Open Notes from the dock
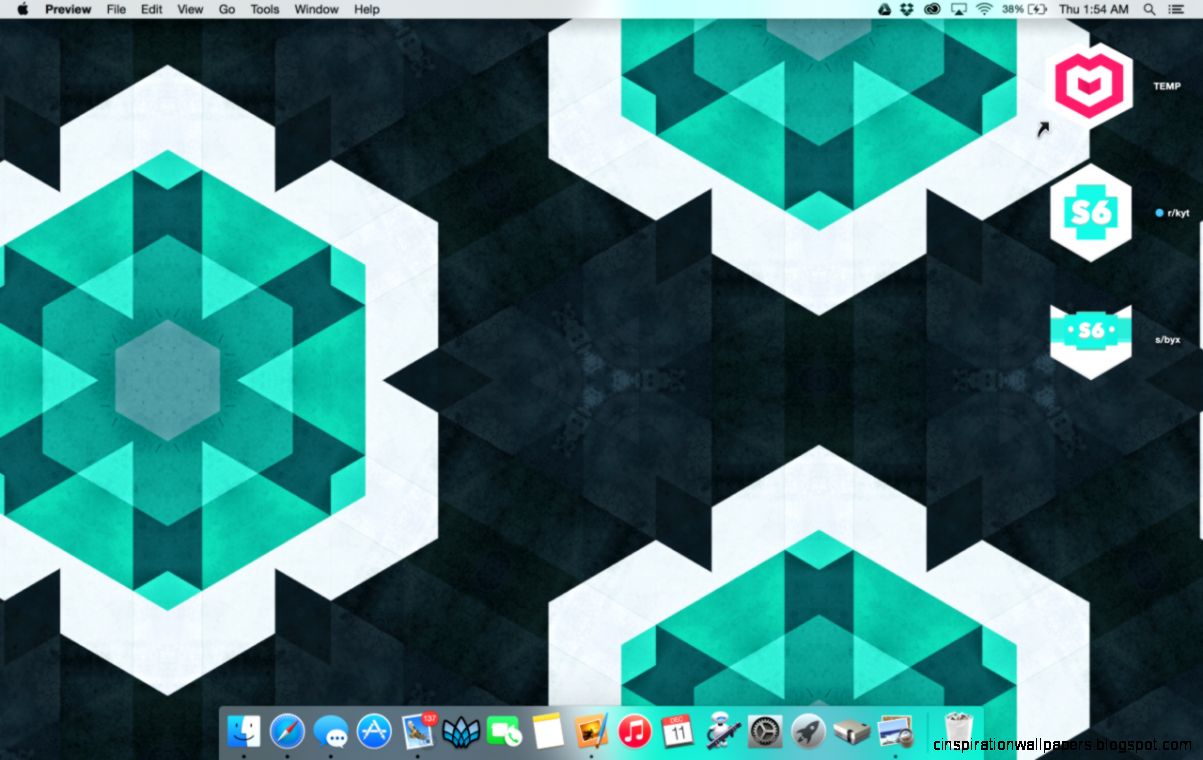The height and width of the screenshot is (760, 1203). coord(548,731)
